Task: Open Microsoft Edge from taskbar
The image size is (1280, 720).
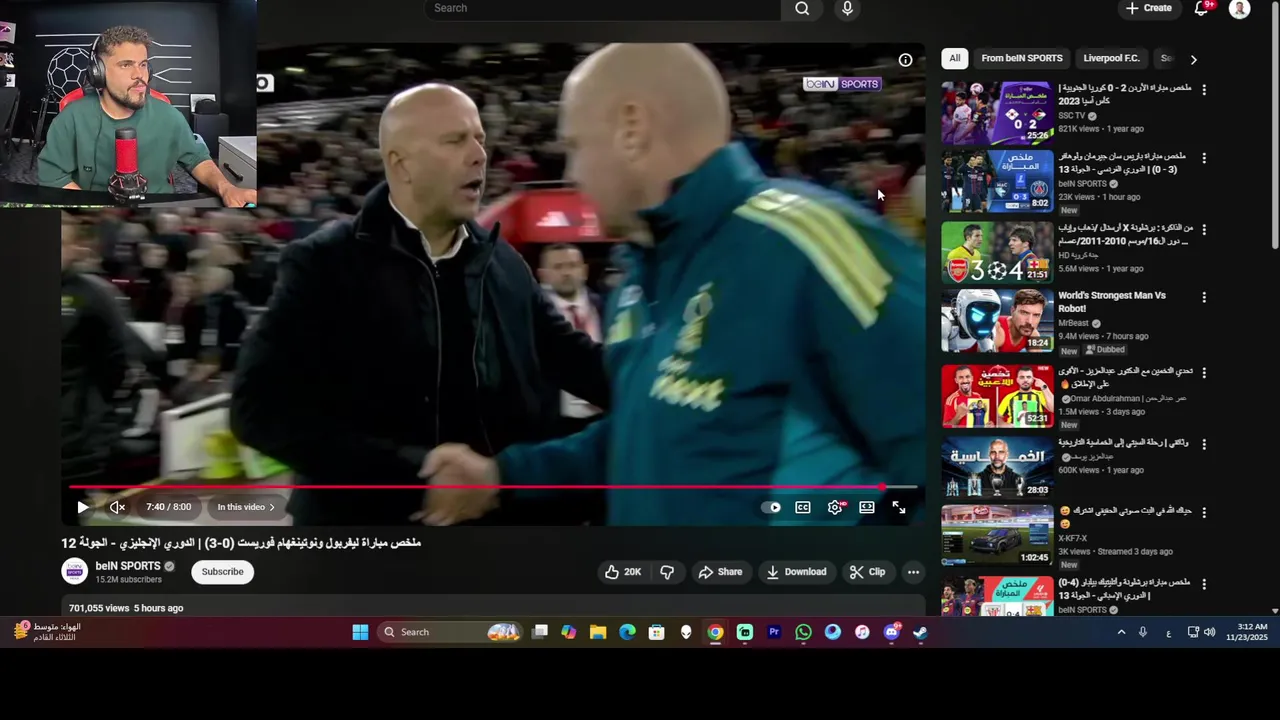Action: coord(627,632)
